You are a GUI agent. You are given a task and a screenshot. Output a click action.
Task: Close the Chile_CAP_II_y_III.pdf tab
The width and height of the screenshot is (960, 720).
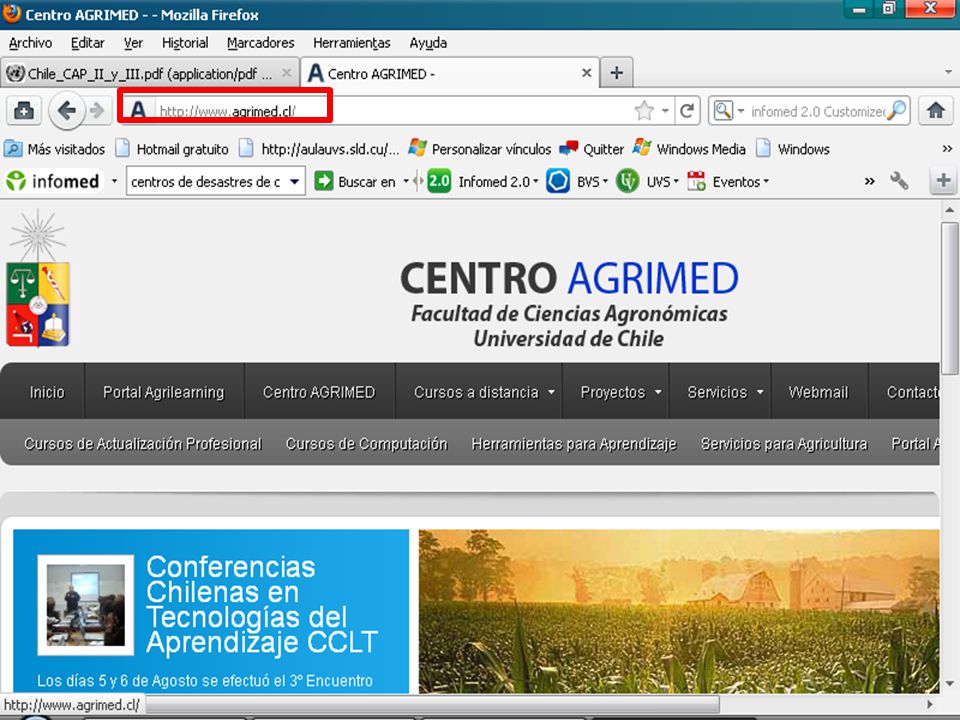pos(287,73)
